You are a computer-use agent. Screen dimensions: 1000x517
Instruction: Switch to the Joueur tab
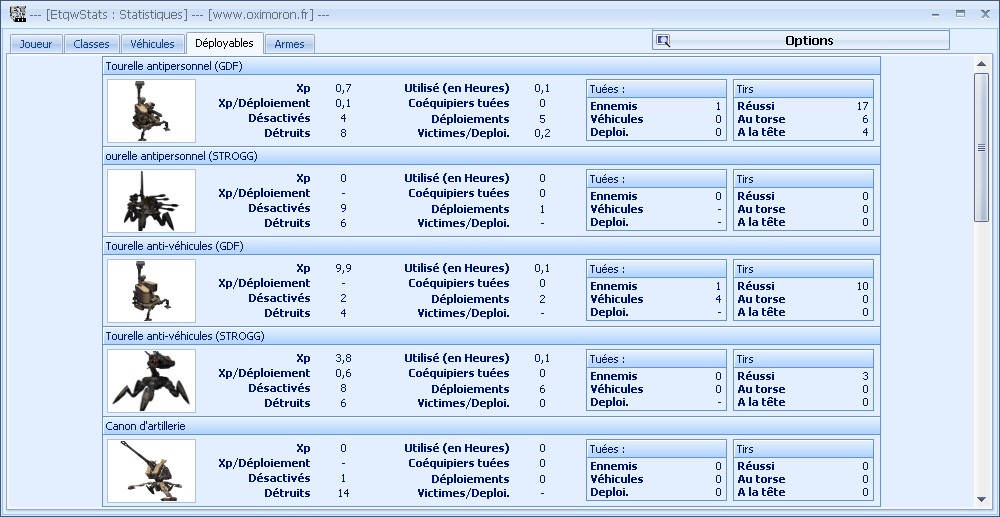[x=36, y=44]
